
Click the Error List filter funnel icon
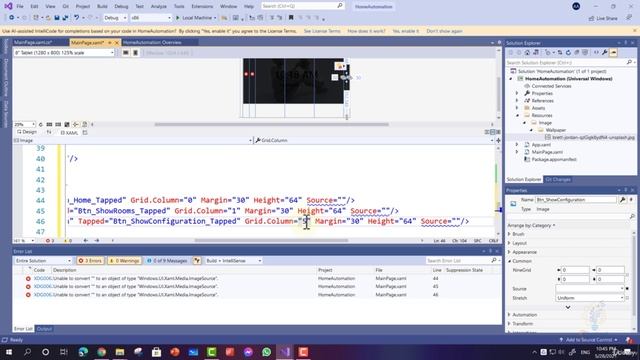197,260
